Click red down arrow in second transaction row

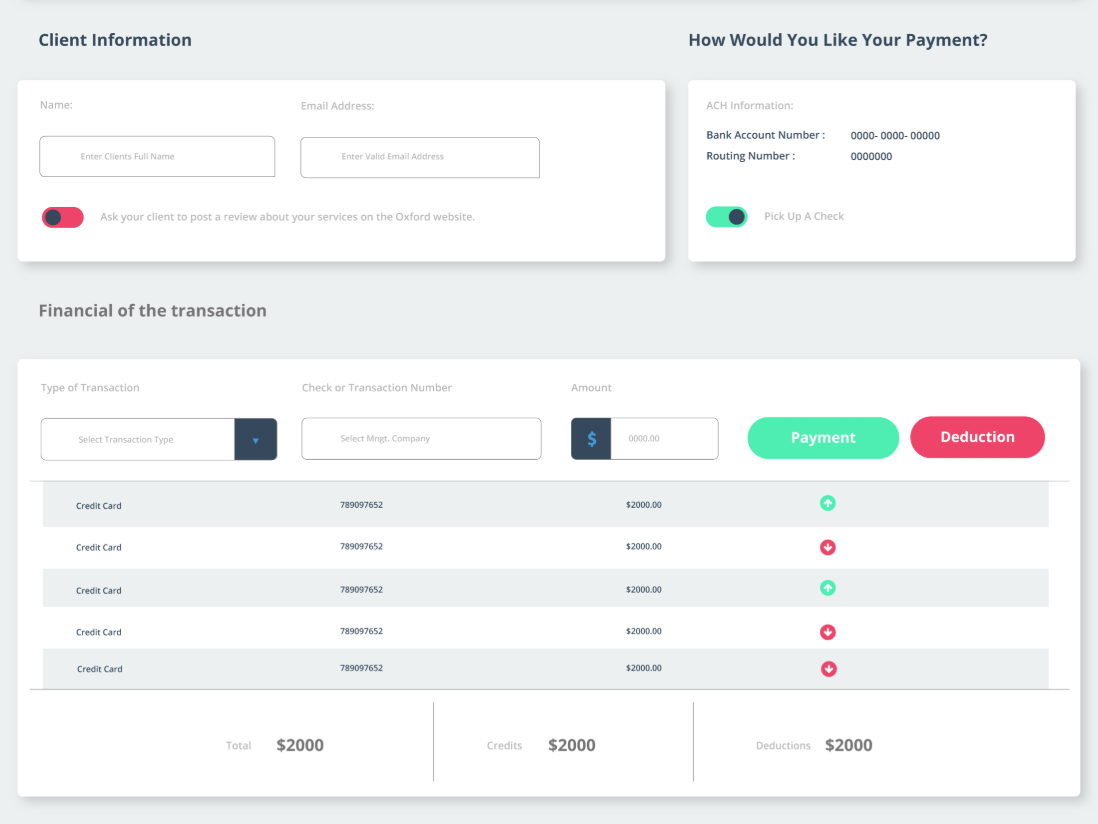click(827, 548)
